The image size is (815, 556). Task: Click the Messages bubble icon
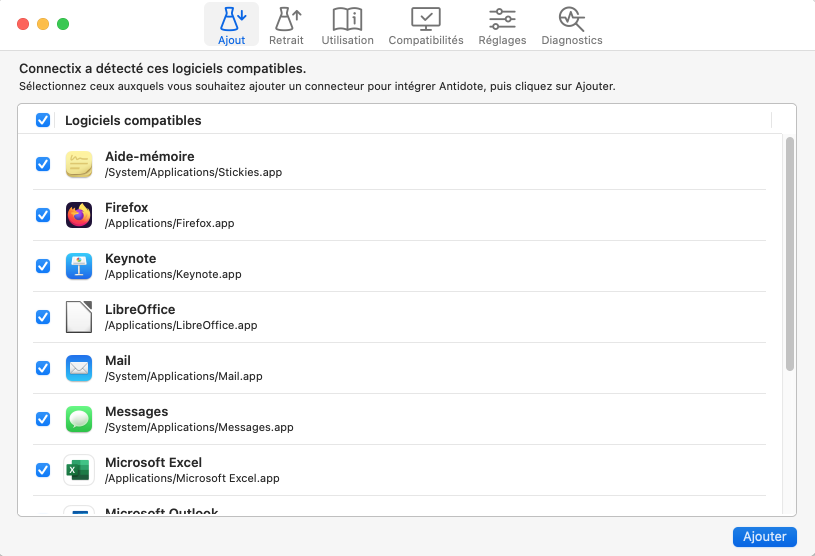click(x=79, y=419)
